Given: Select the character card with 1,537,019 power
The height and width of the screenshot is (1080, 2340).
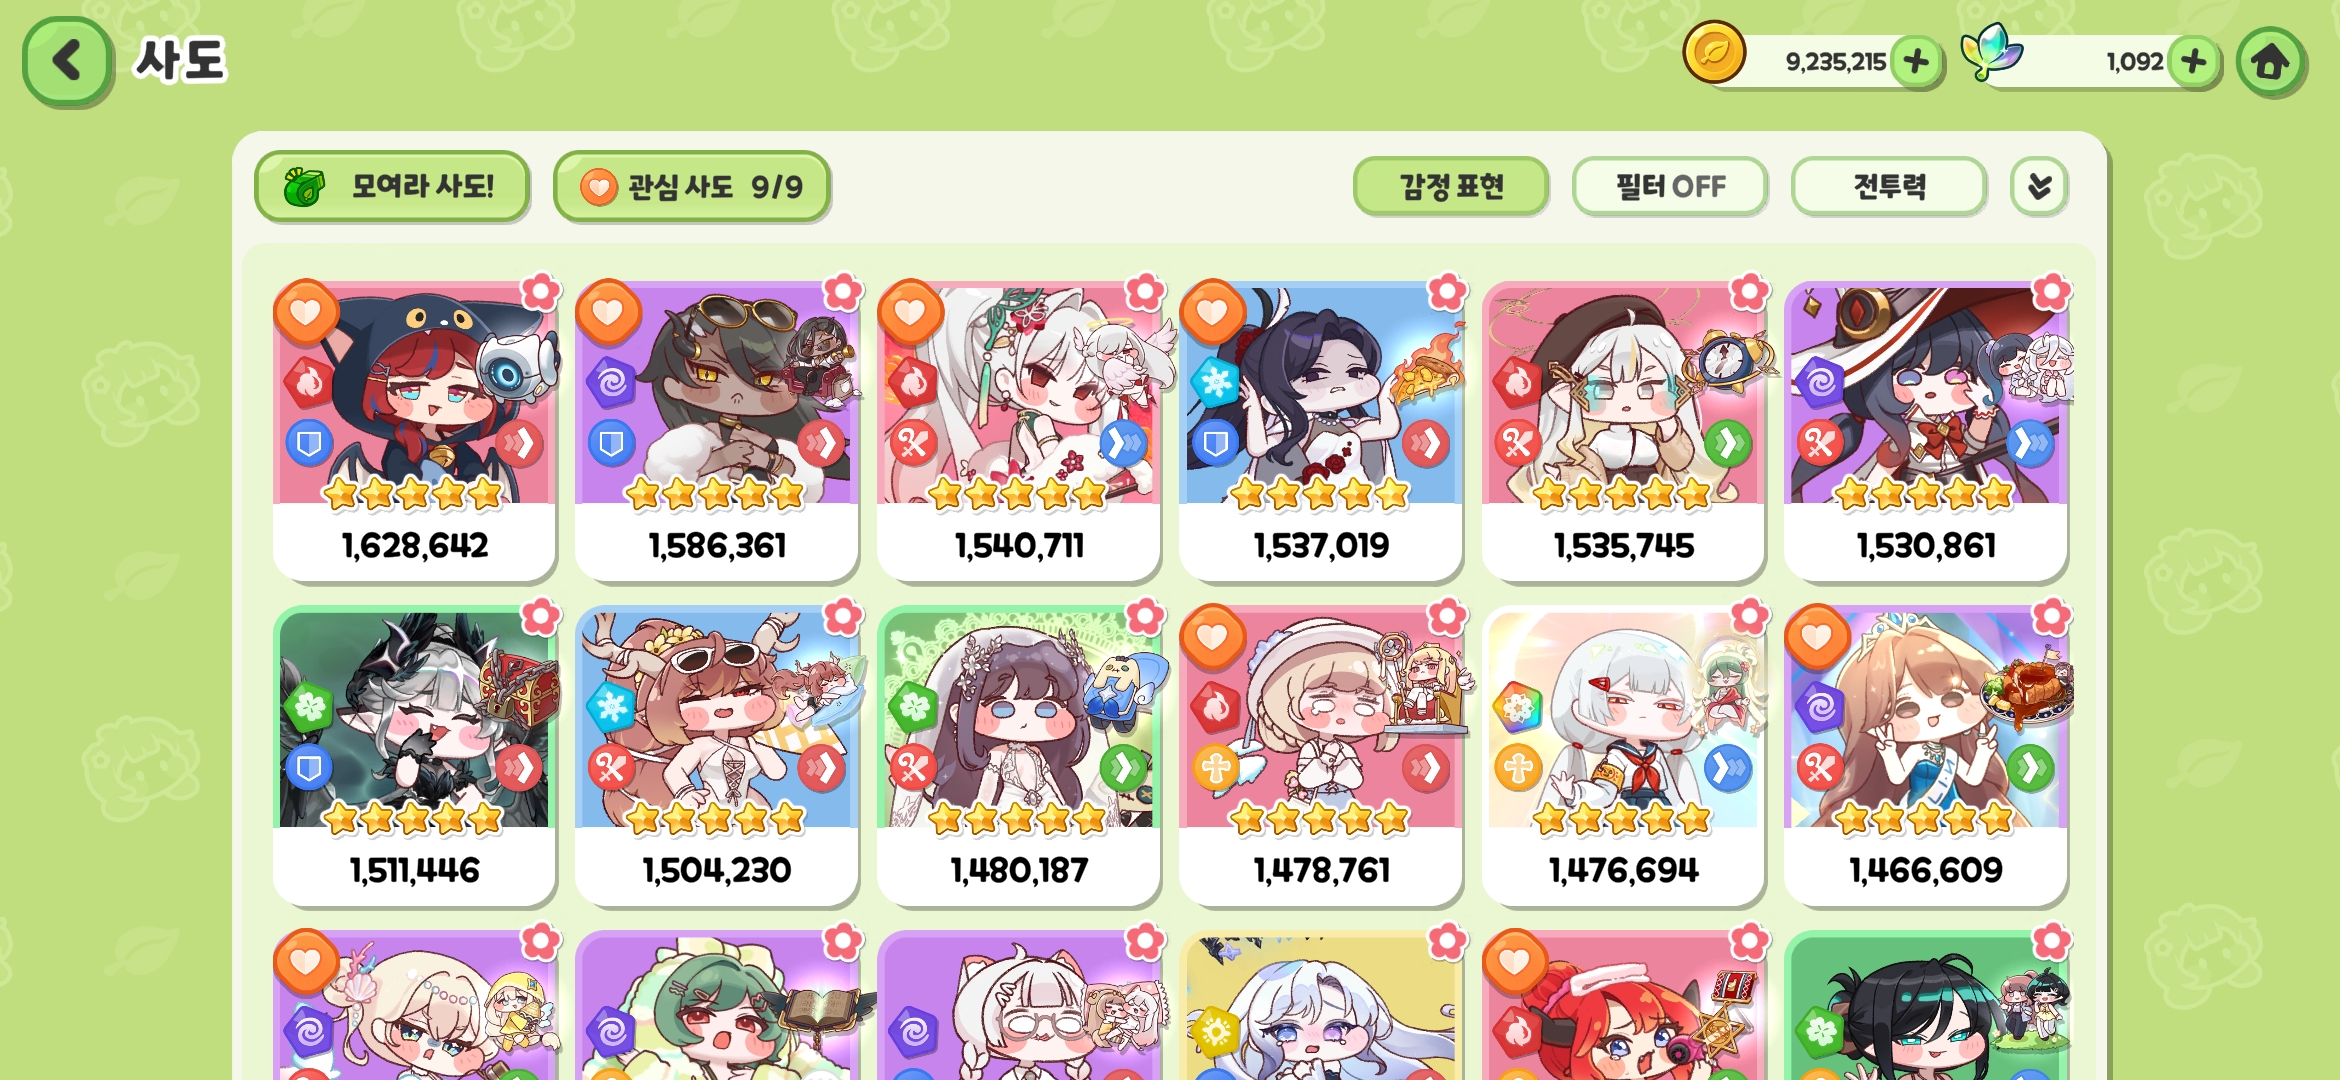Looking at the screenshot, I should pyautogui.click(x=1321, y=432).
